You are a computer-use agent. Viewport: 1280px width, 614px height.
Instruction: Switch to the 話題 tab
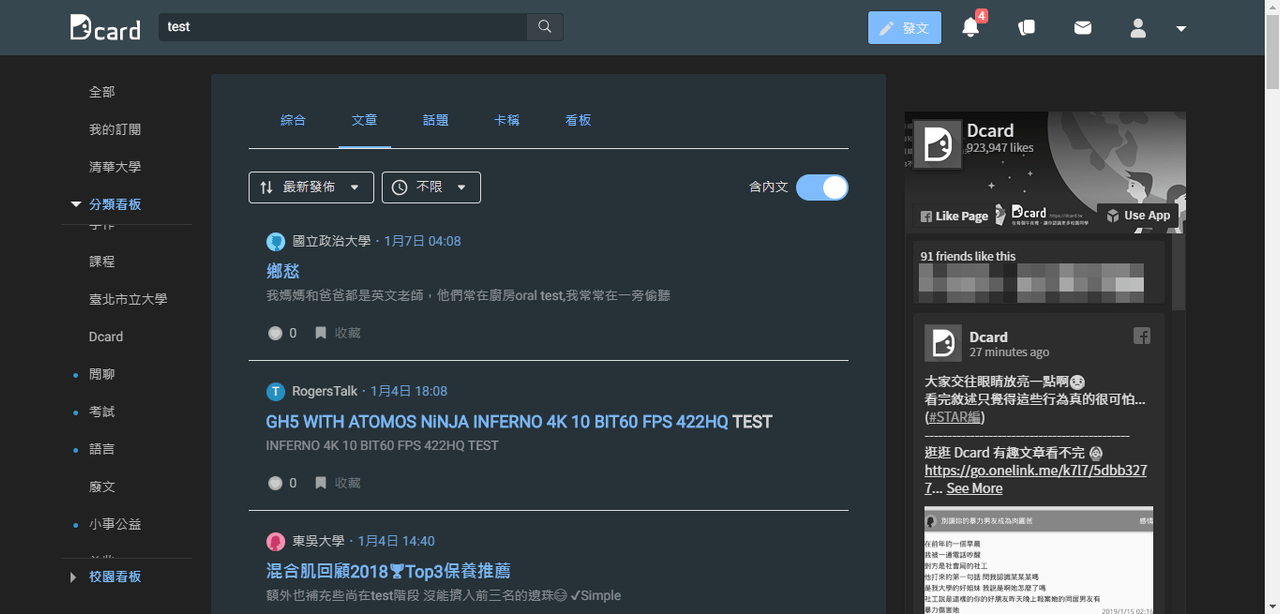[436, 120]
